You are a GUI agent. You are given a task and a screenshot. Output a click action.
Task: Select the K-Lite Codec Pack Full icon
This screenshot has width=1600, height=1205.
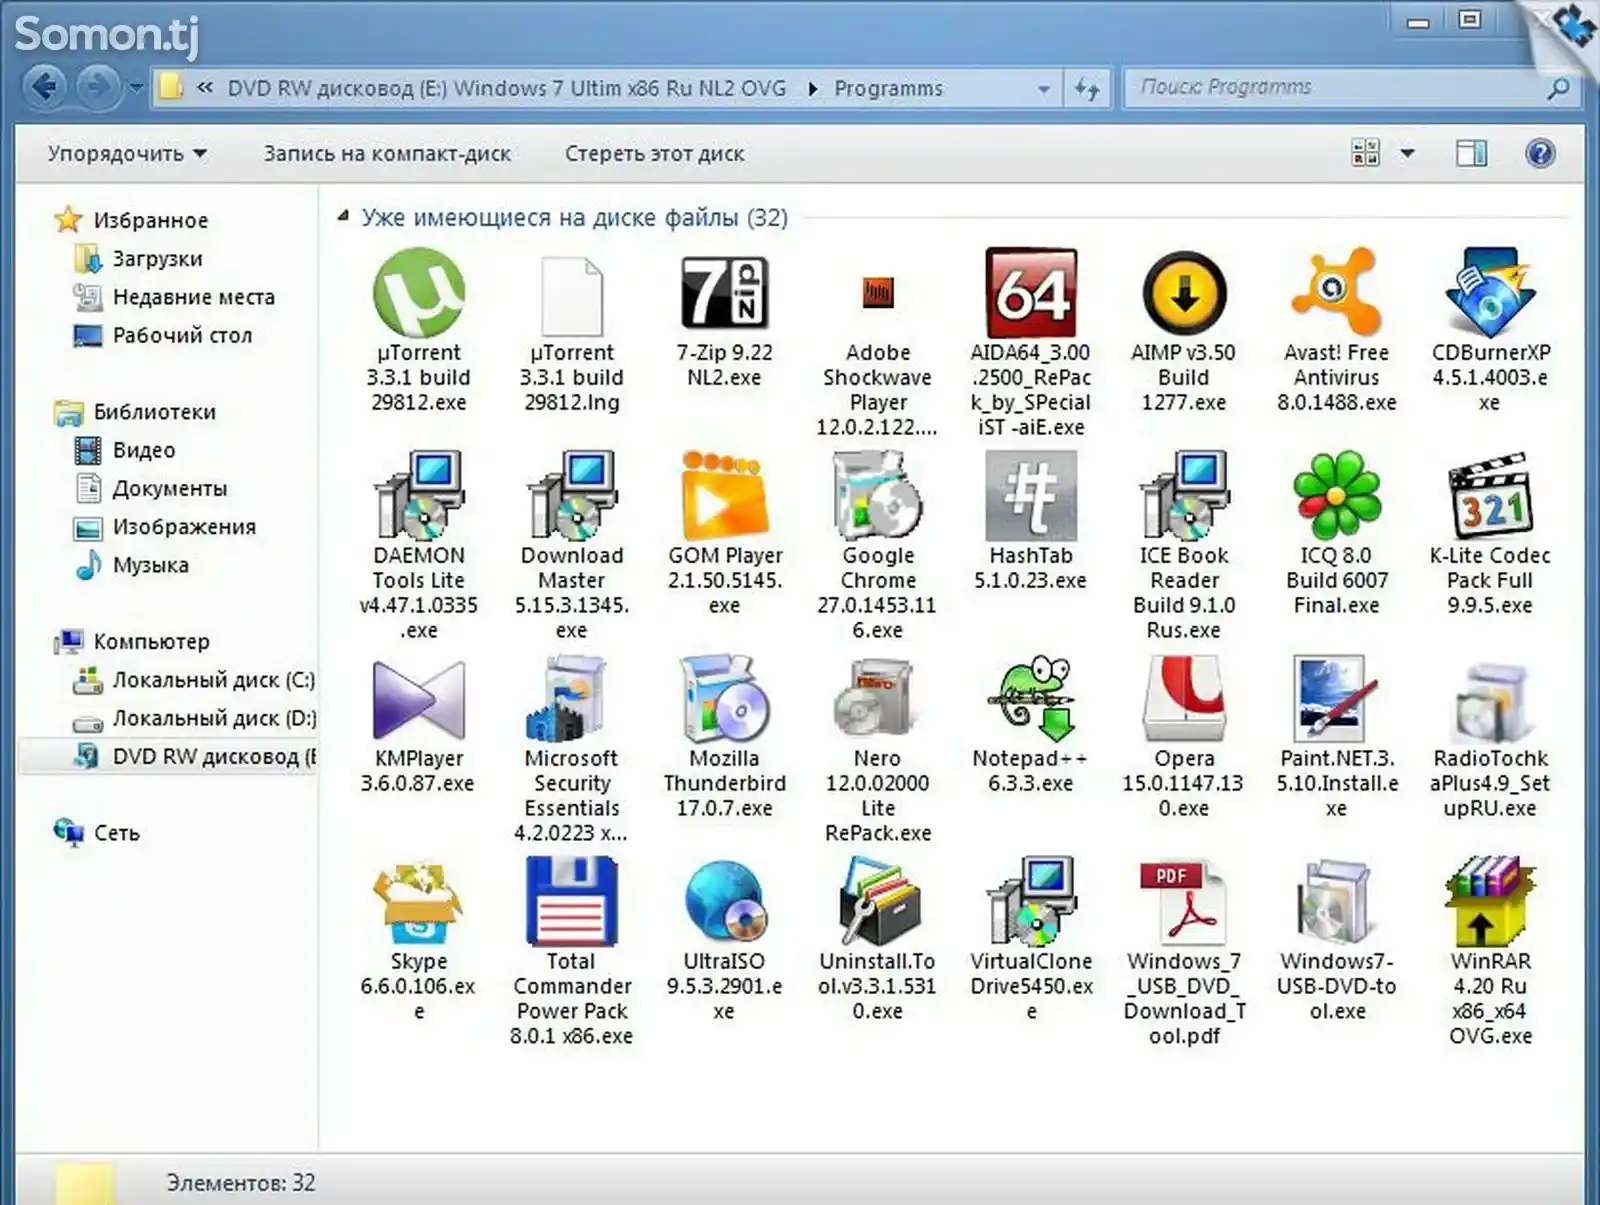click(x=1490, y=495)
